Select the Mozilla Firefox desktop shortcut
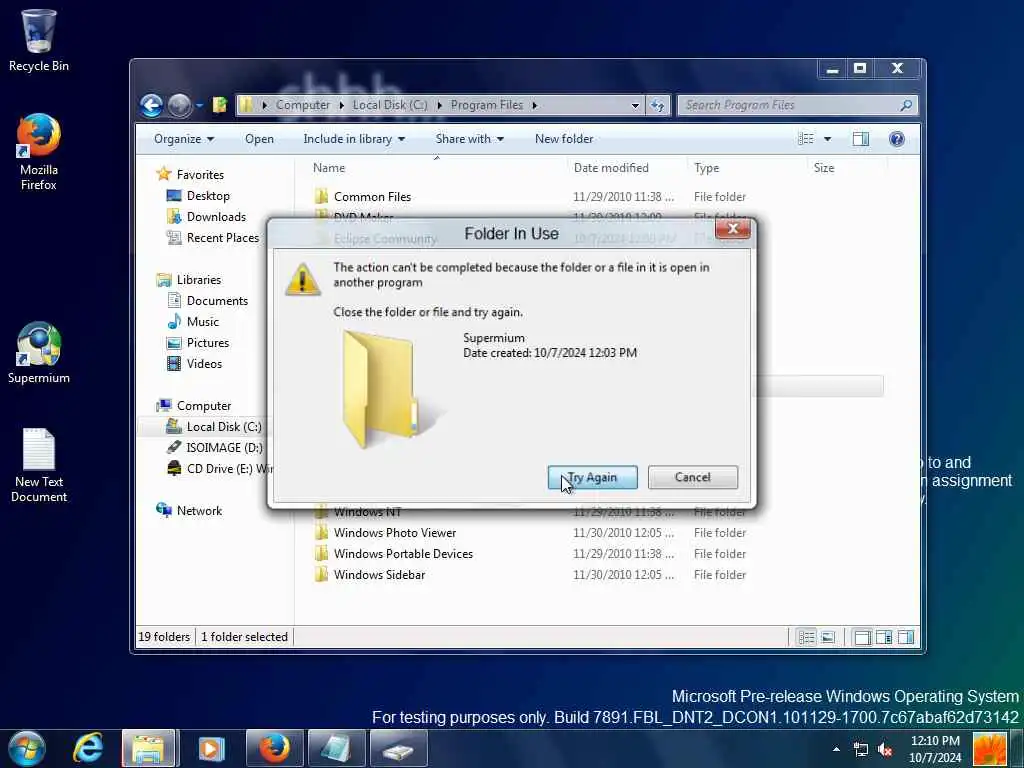The width and height of the screenshot is (1024, 768). (39, 152)
